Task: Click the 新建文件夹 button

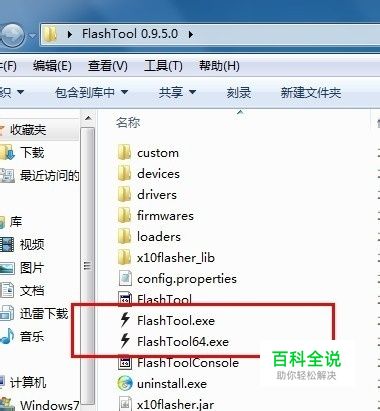Action: click(311, 92)
